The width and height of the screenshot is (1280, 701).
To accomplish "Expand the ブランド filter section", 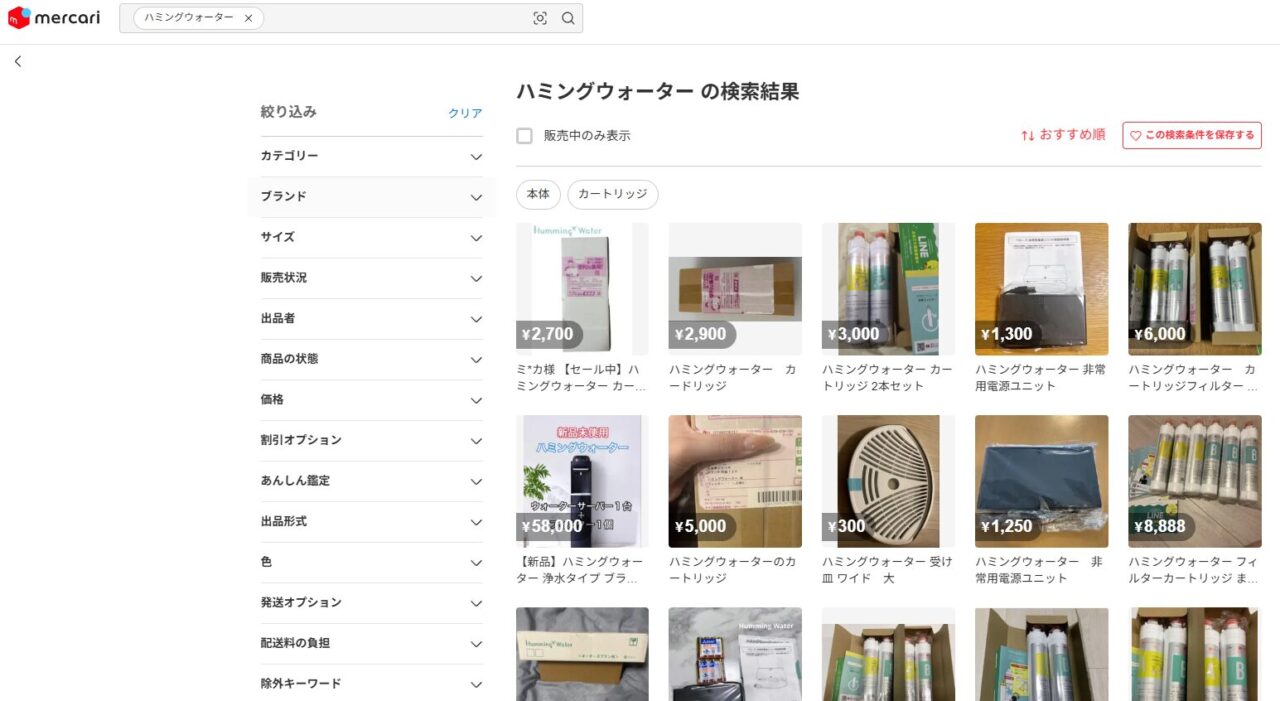I will click(x=371, y=197).
